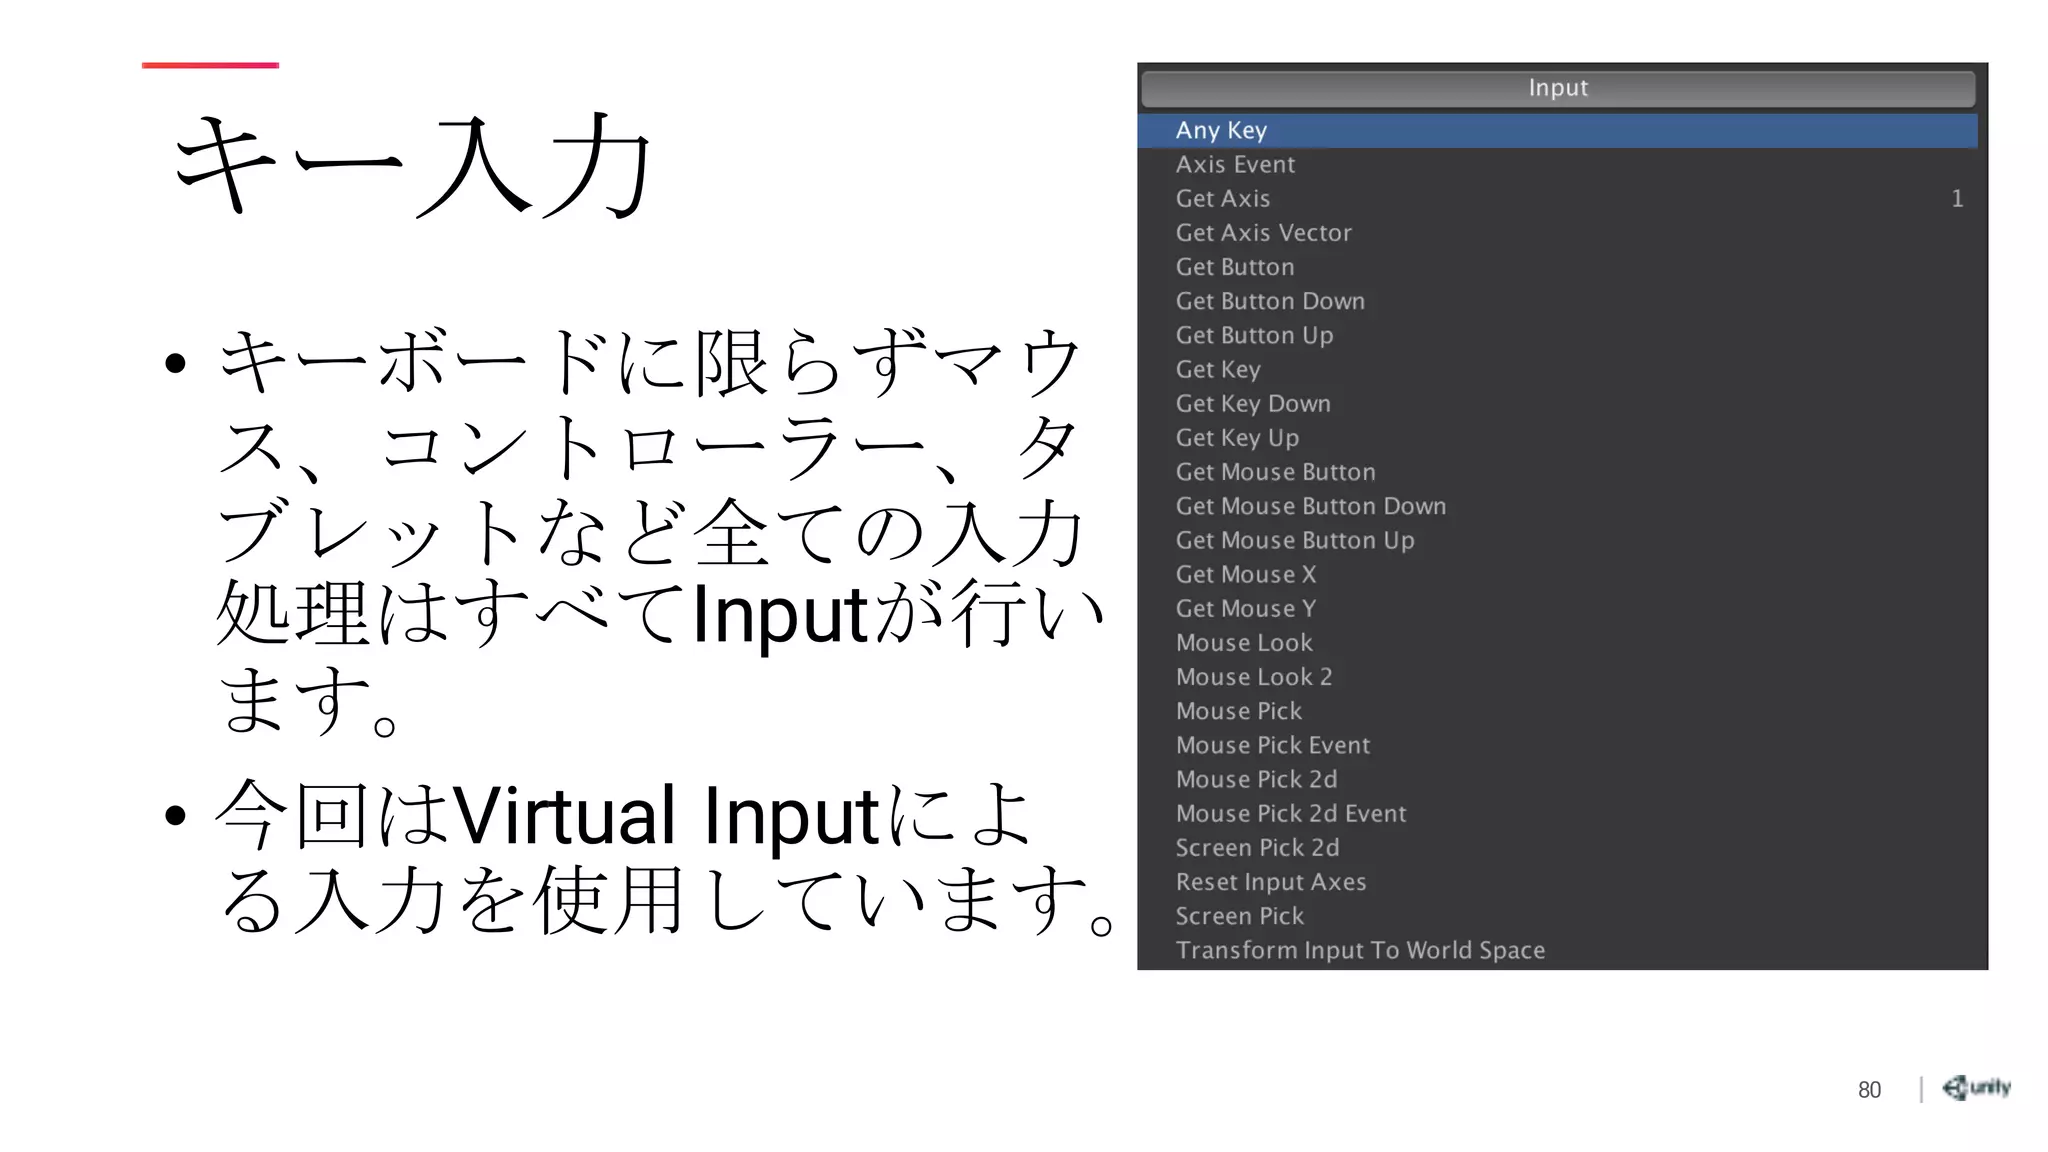Pick Get Key Down action
Image resolution: width=2048 pixels, height=1152 pixels.
coord(1253,404)
